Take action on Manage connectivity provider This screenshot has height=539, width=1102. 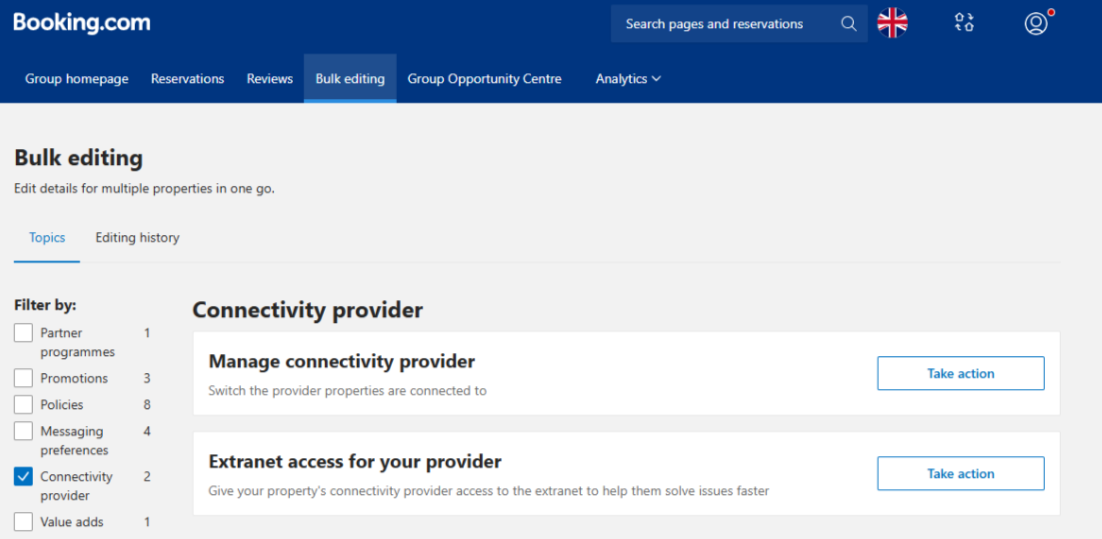961,373
